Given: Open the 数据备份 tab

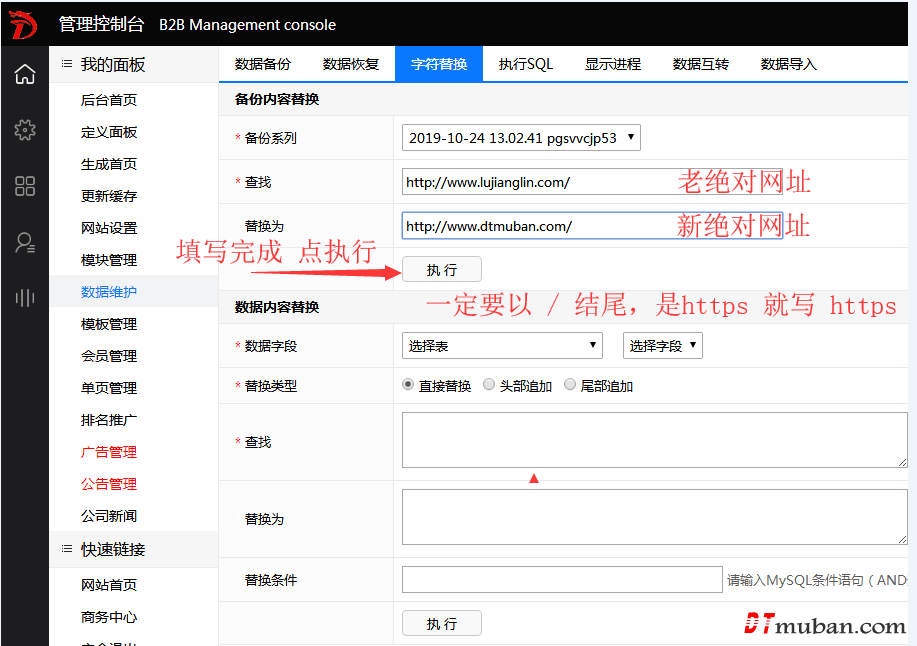Looking at the screenshot, I should 263,64.
